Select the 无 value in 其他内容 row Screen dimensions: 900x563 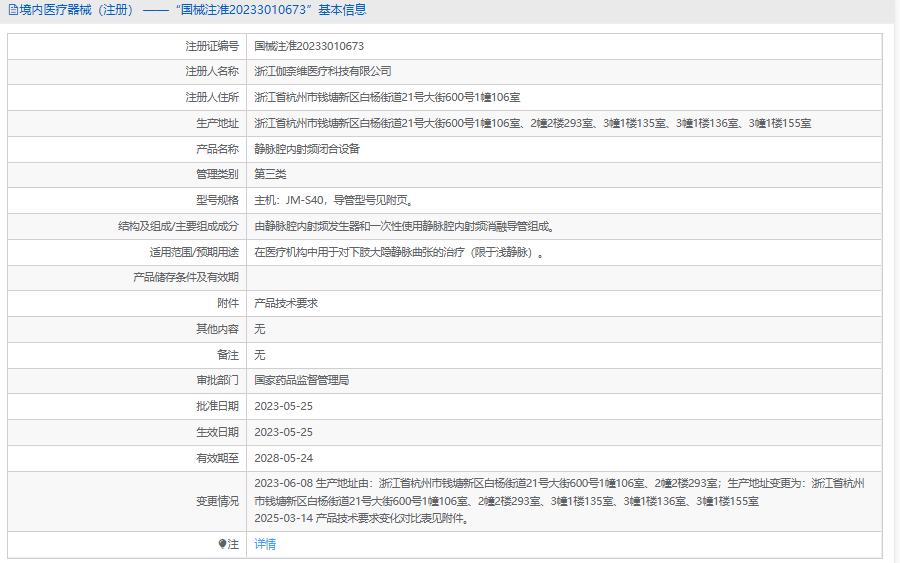click(x=259, y=329)
